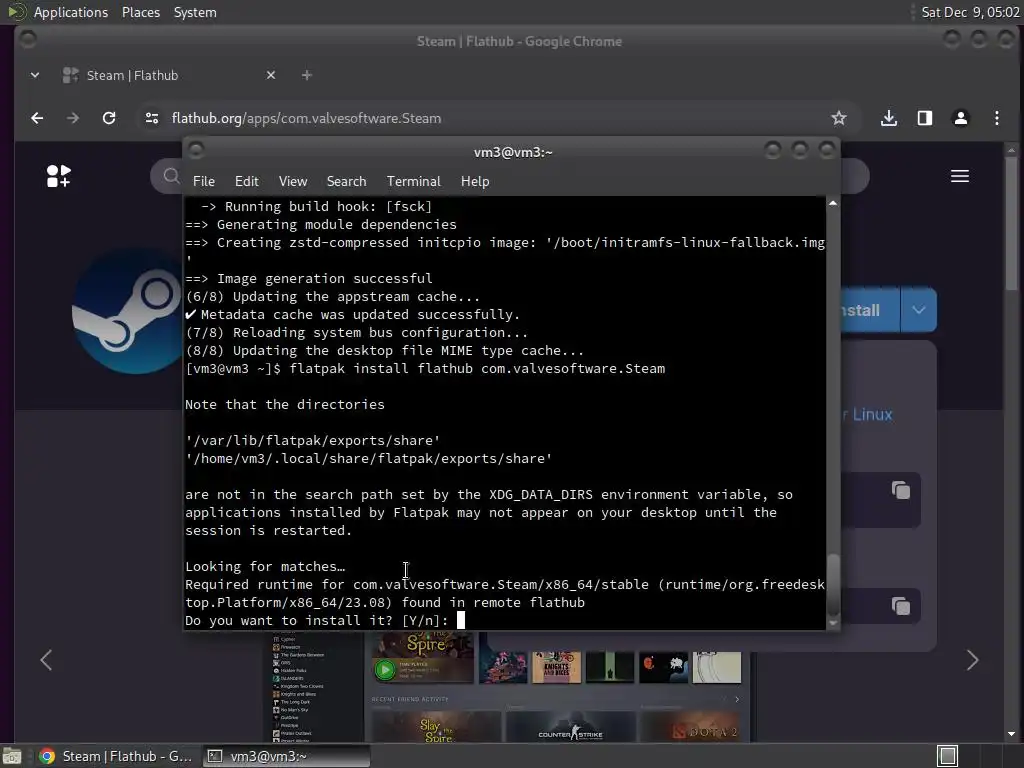
Task: Click the clock showing Sat Dec 9
Action: pos(970,12)
